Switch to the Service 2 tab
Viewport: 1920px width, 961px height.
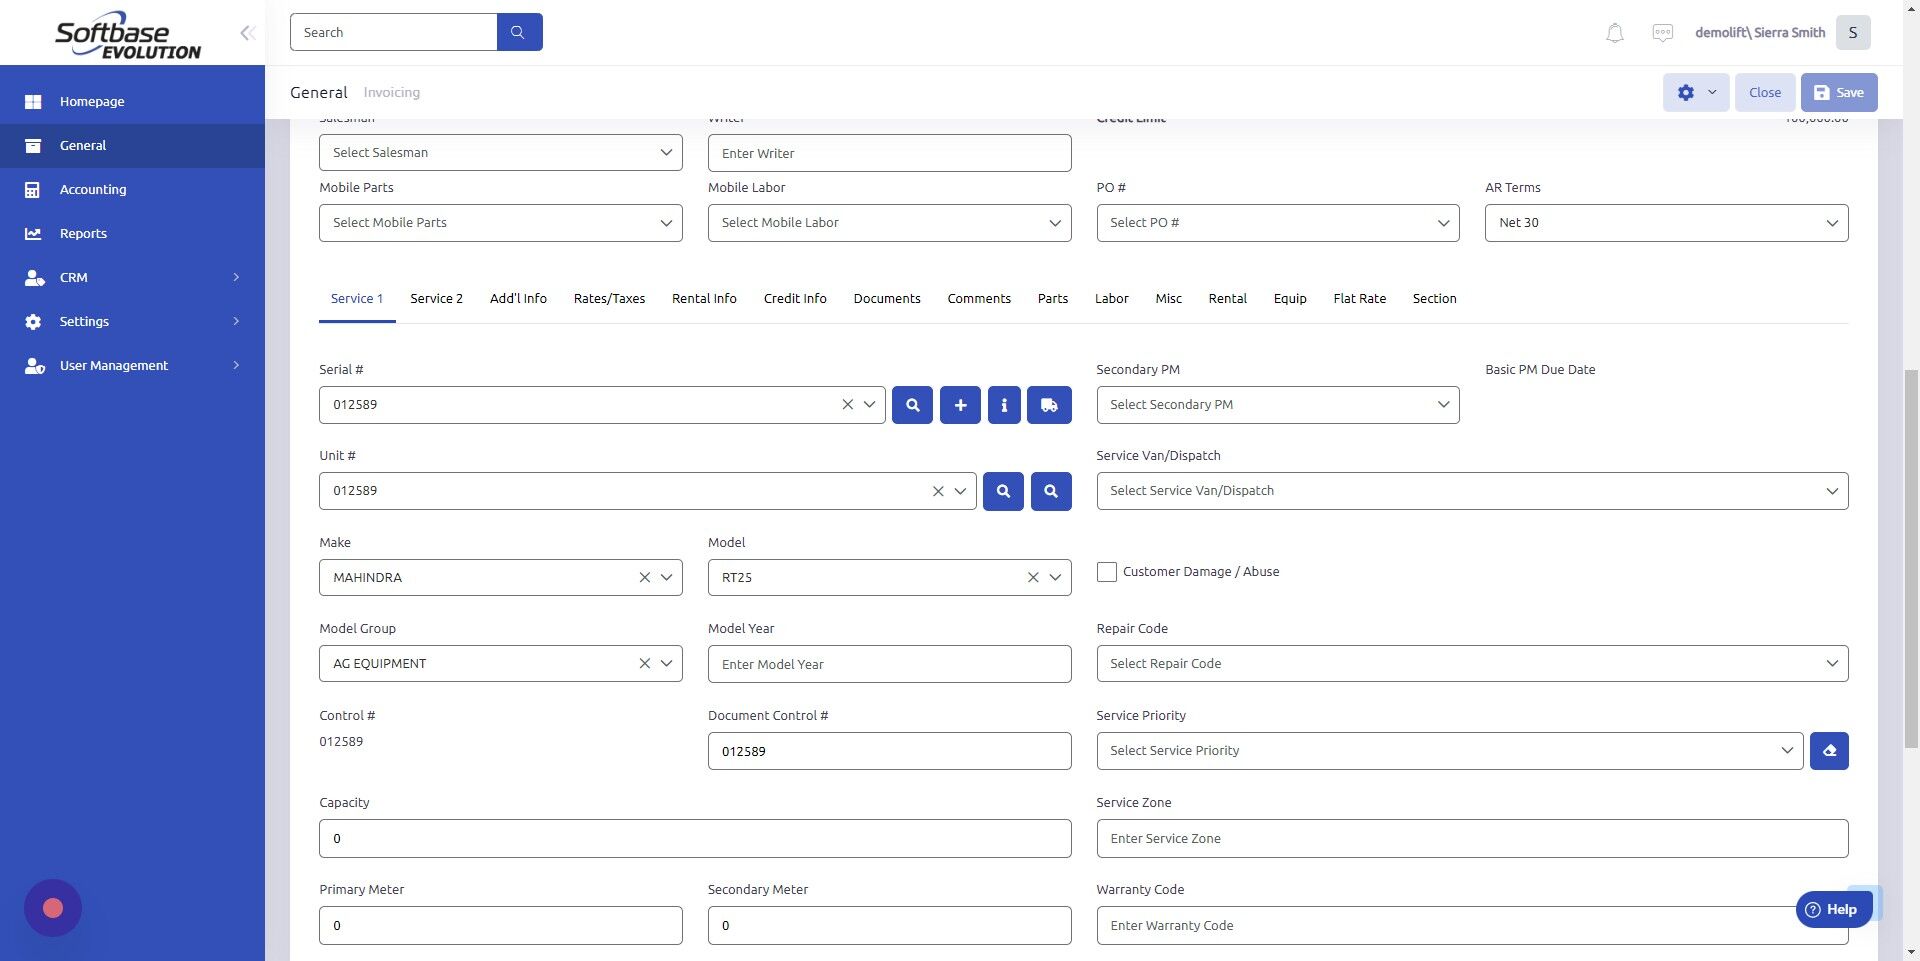pos(436,298)
